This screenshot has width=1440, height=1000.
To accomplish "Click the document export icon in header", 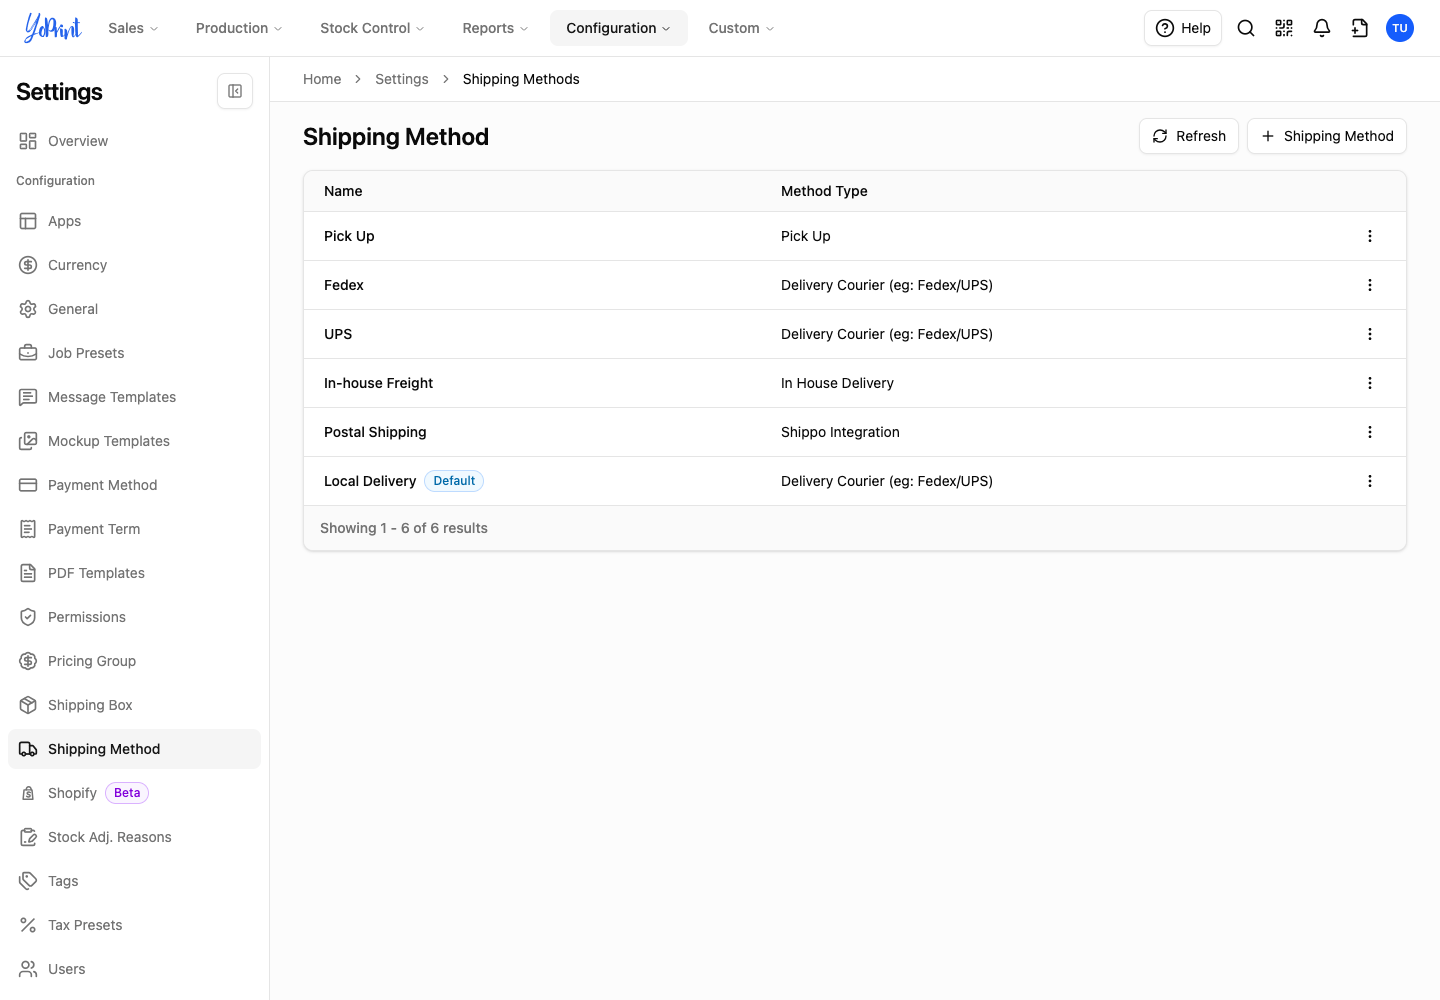I will tap(1360, 28).
